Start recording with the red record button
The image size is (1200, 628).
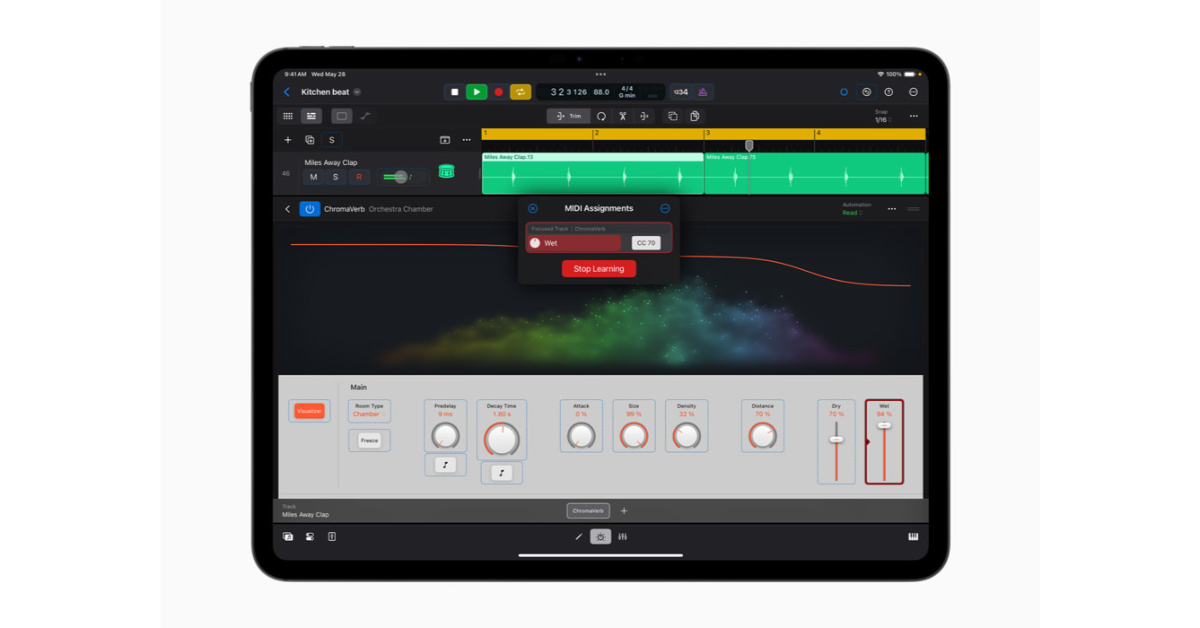click(x=499, y=92)
